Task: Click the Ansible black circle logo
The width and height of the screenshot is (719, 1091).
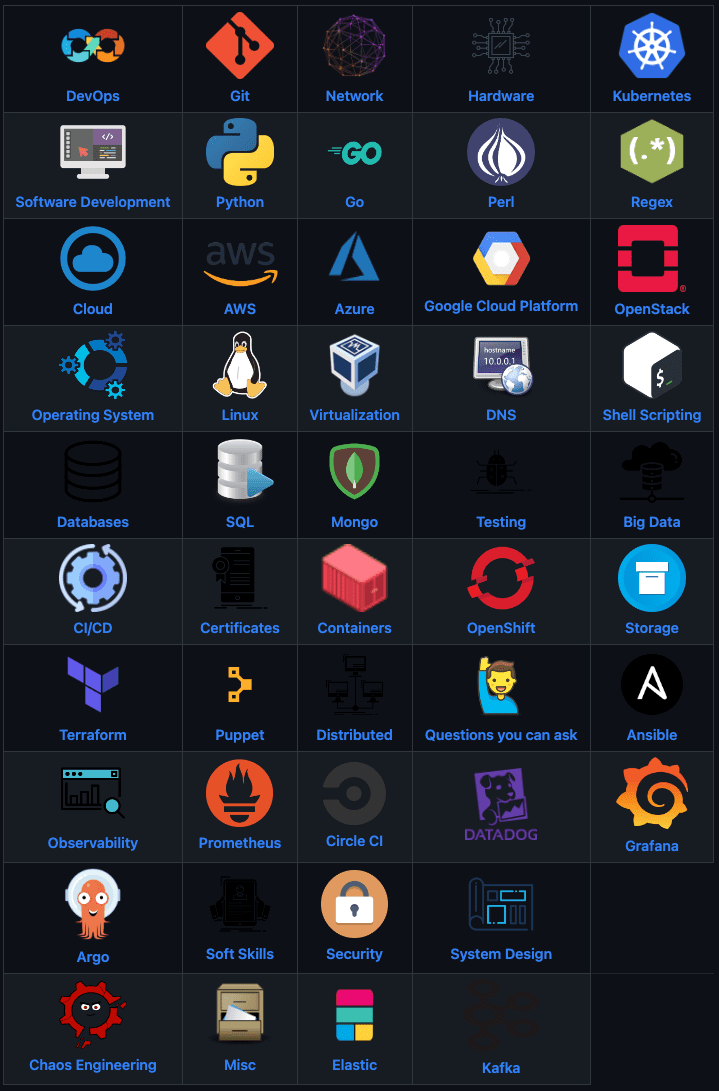Action: pyautogui.click(x=651, y=684)
